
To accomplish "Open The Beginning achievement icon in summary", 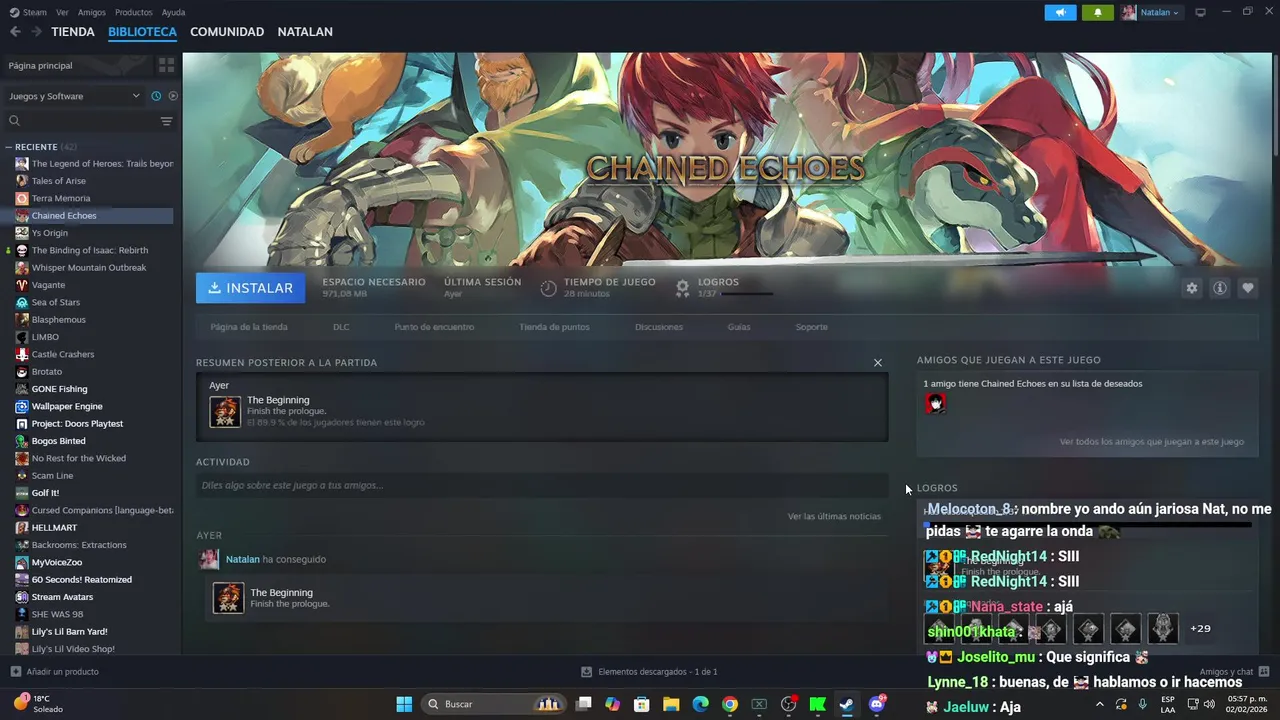I will point(225,412).
